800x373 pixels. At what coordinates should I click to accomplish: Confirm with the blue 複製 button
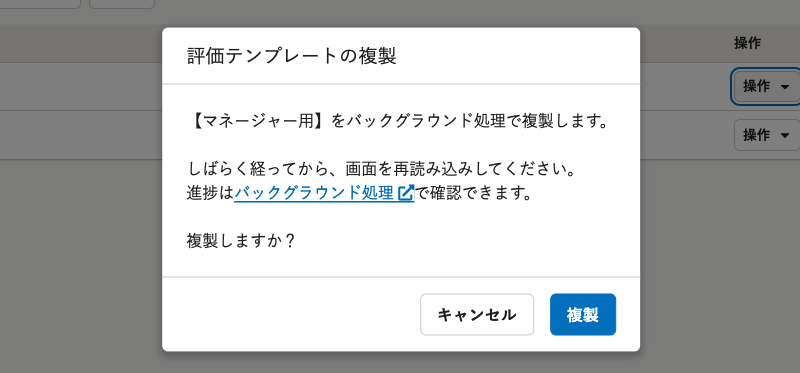click(583, 314)
